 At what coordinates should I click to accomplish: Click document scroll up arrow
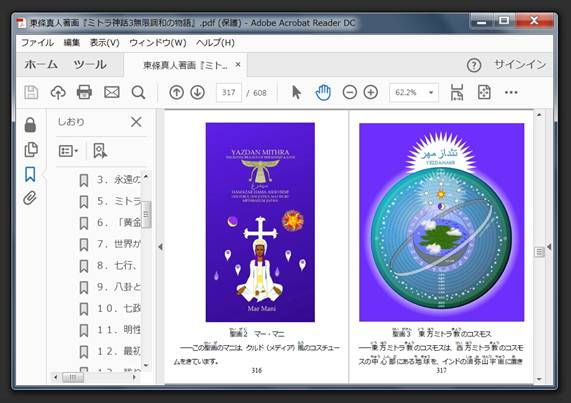[539, 115]
